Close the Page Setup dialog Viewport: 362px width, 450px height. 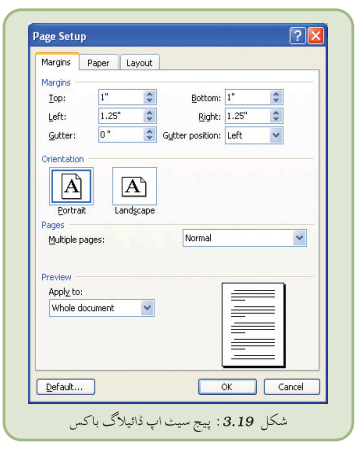point(316,36)
